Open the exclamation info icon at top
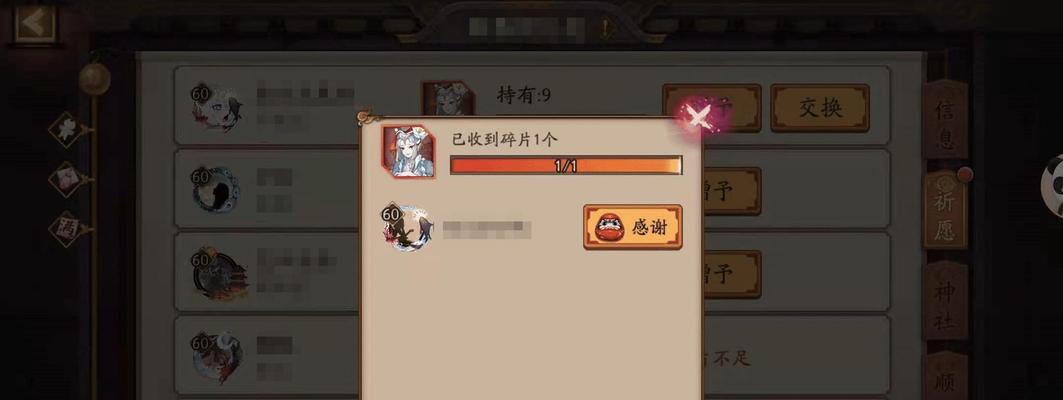 [605, 28]
